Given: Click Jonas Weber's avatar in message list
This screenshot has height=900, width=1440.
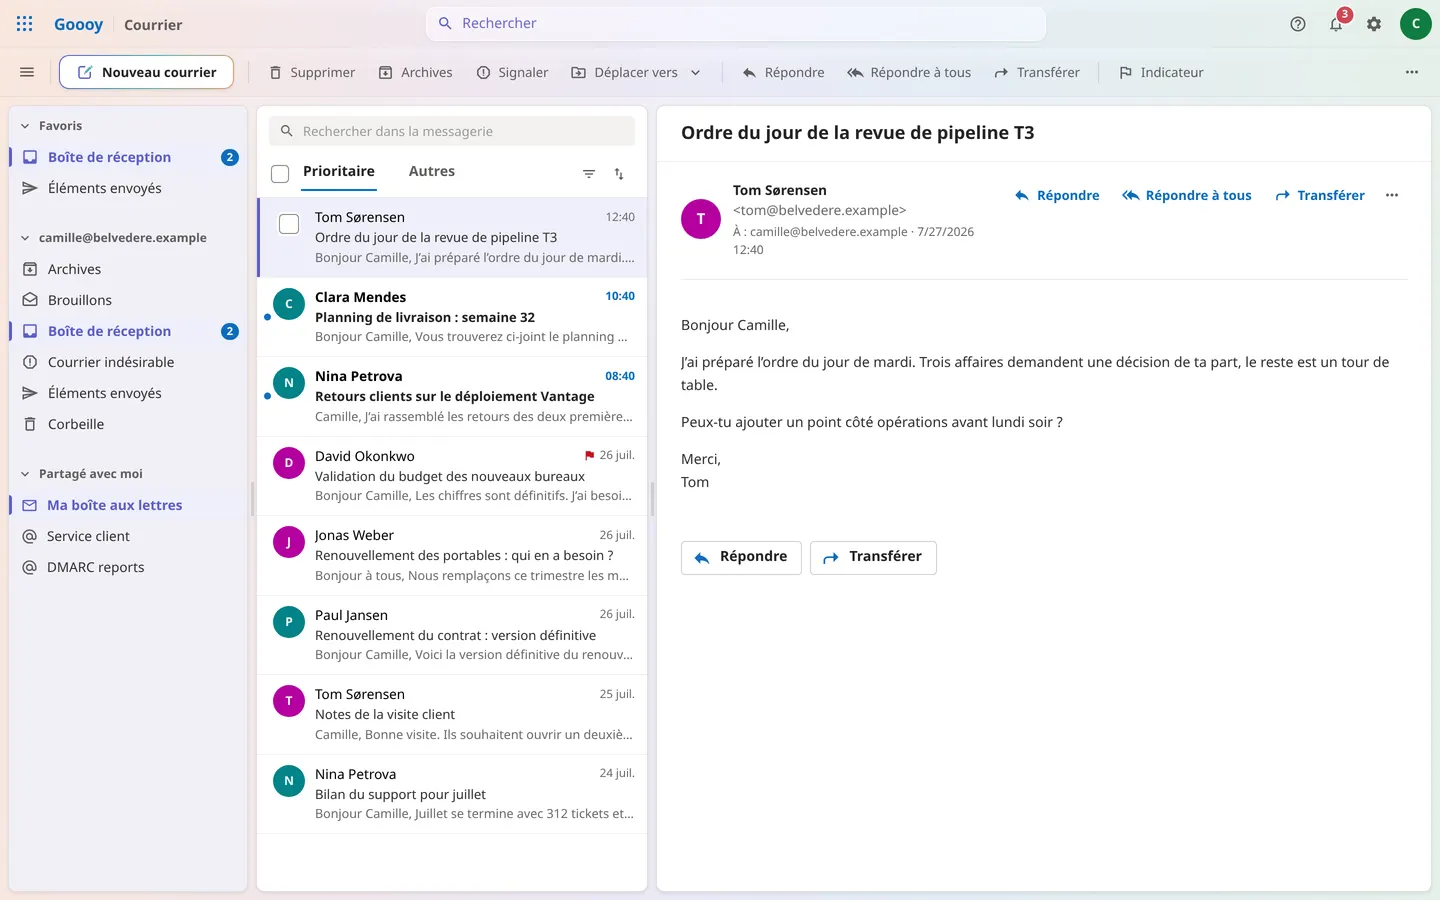Looking at the screenshot, I should click(289, 542).
